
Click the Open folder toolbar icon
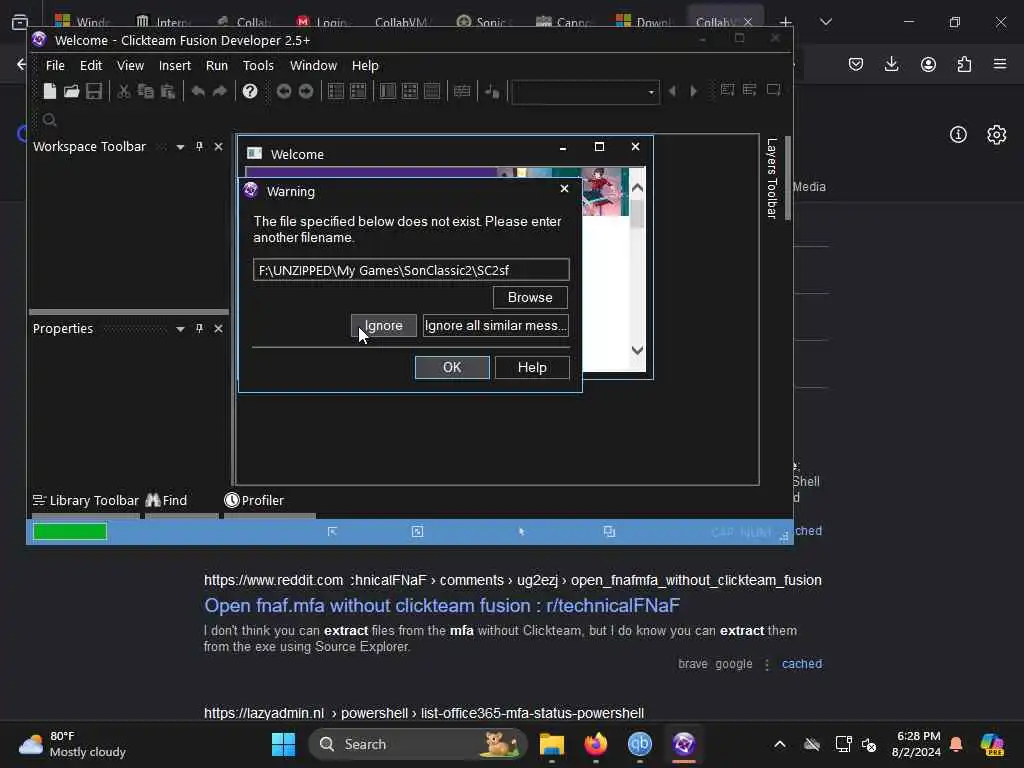point(71,91)
